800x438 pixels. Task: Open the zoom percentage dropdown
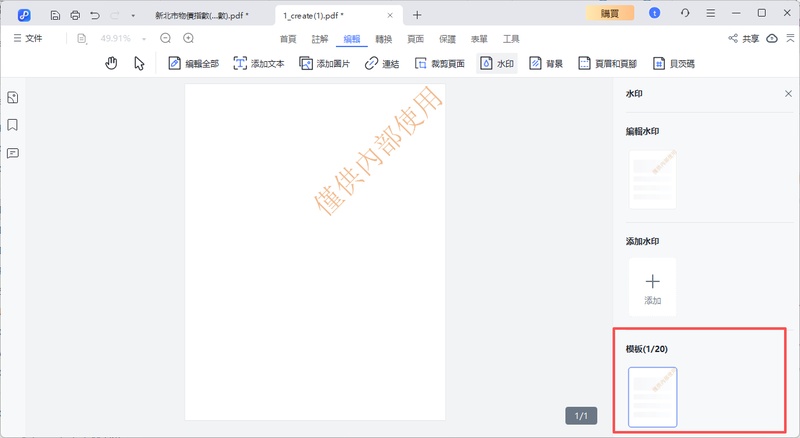click(144, 39)
